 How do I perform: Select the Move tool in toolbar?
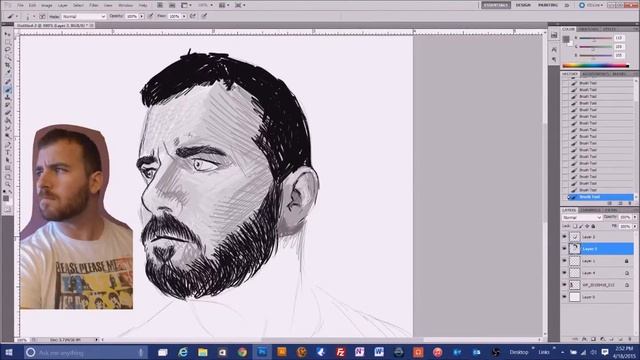point(7,35)
